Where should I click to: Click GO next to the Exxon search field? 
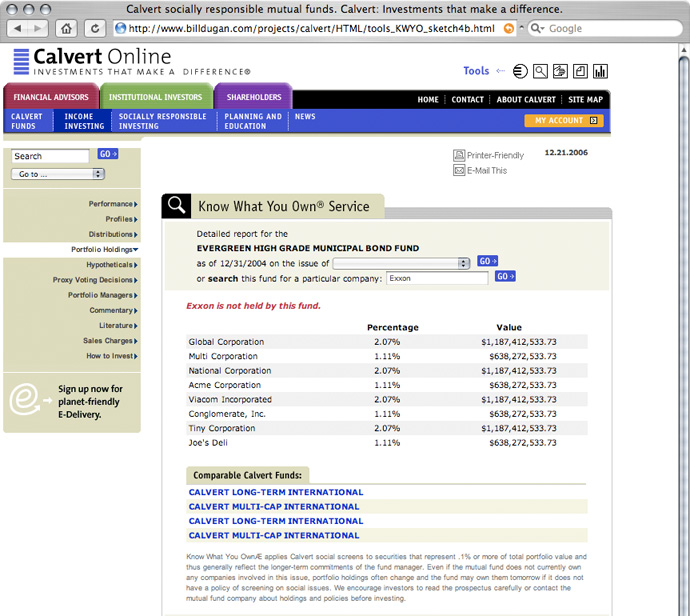point(505,276)
